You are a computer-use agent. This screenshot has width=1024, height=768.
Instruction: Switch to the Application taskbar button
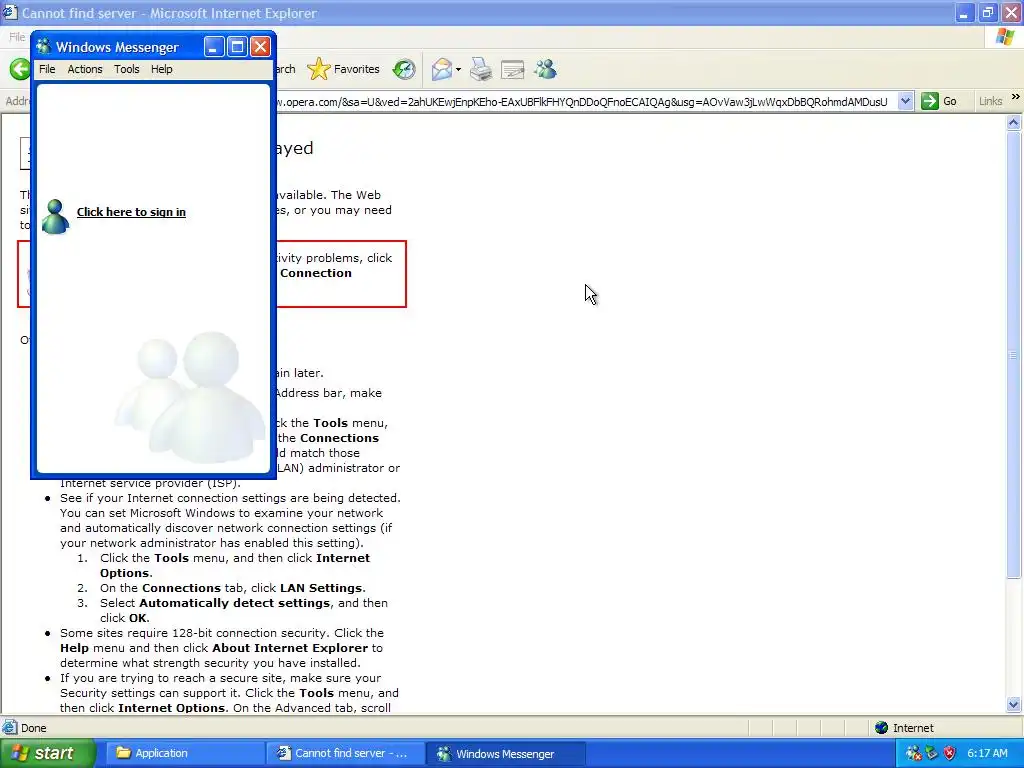pyautogui.click(x=185, y=753)
